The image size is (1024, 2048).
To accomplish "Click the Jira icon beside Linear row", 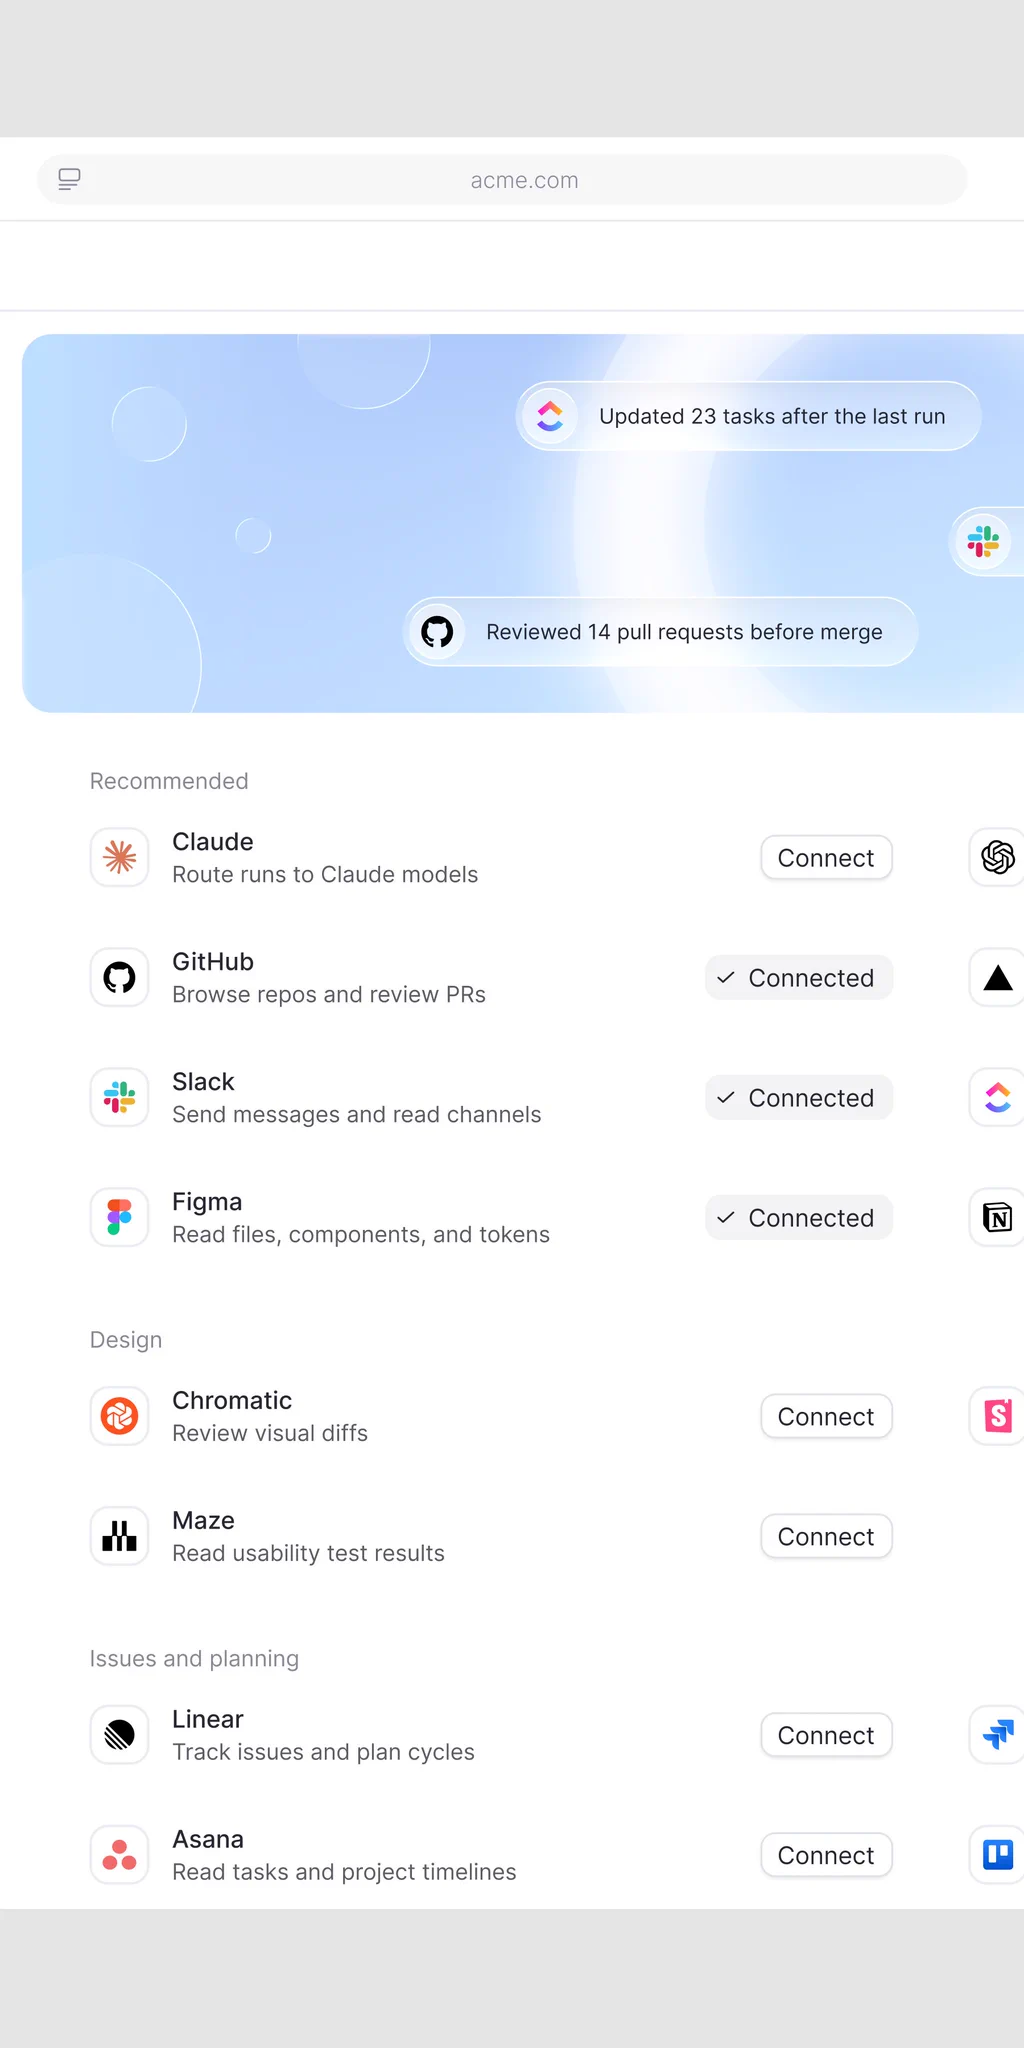I will [997, 1735].
